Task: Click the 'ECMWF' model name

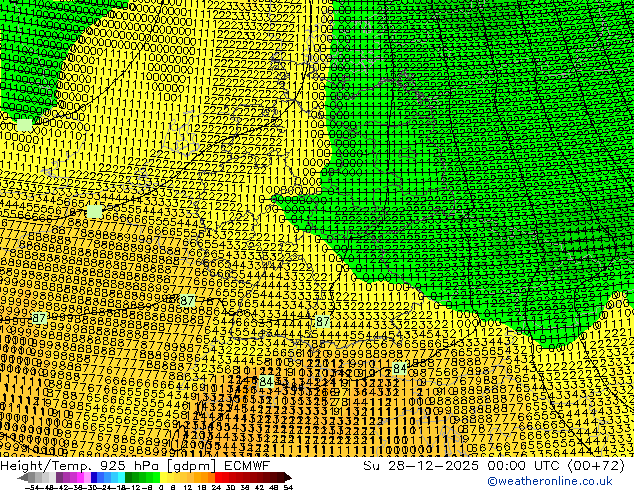Action: click(247, 466)
